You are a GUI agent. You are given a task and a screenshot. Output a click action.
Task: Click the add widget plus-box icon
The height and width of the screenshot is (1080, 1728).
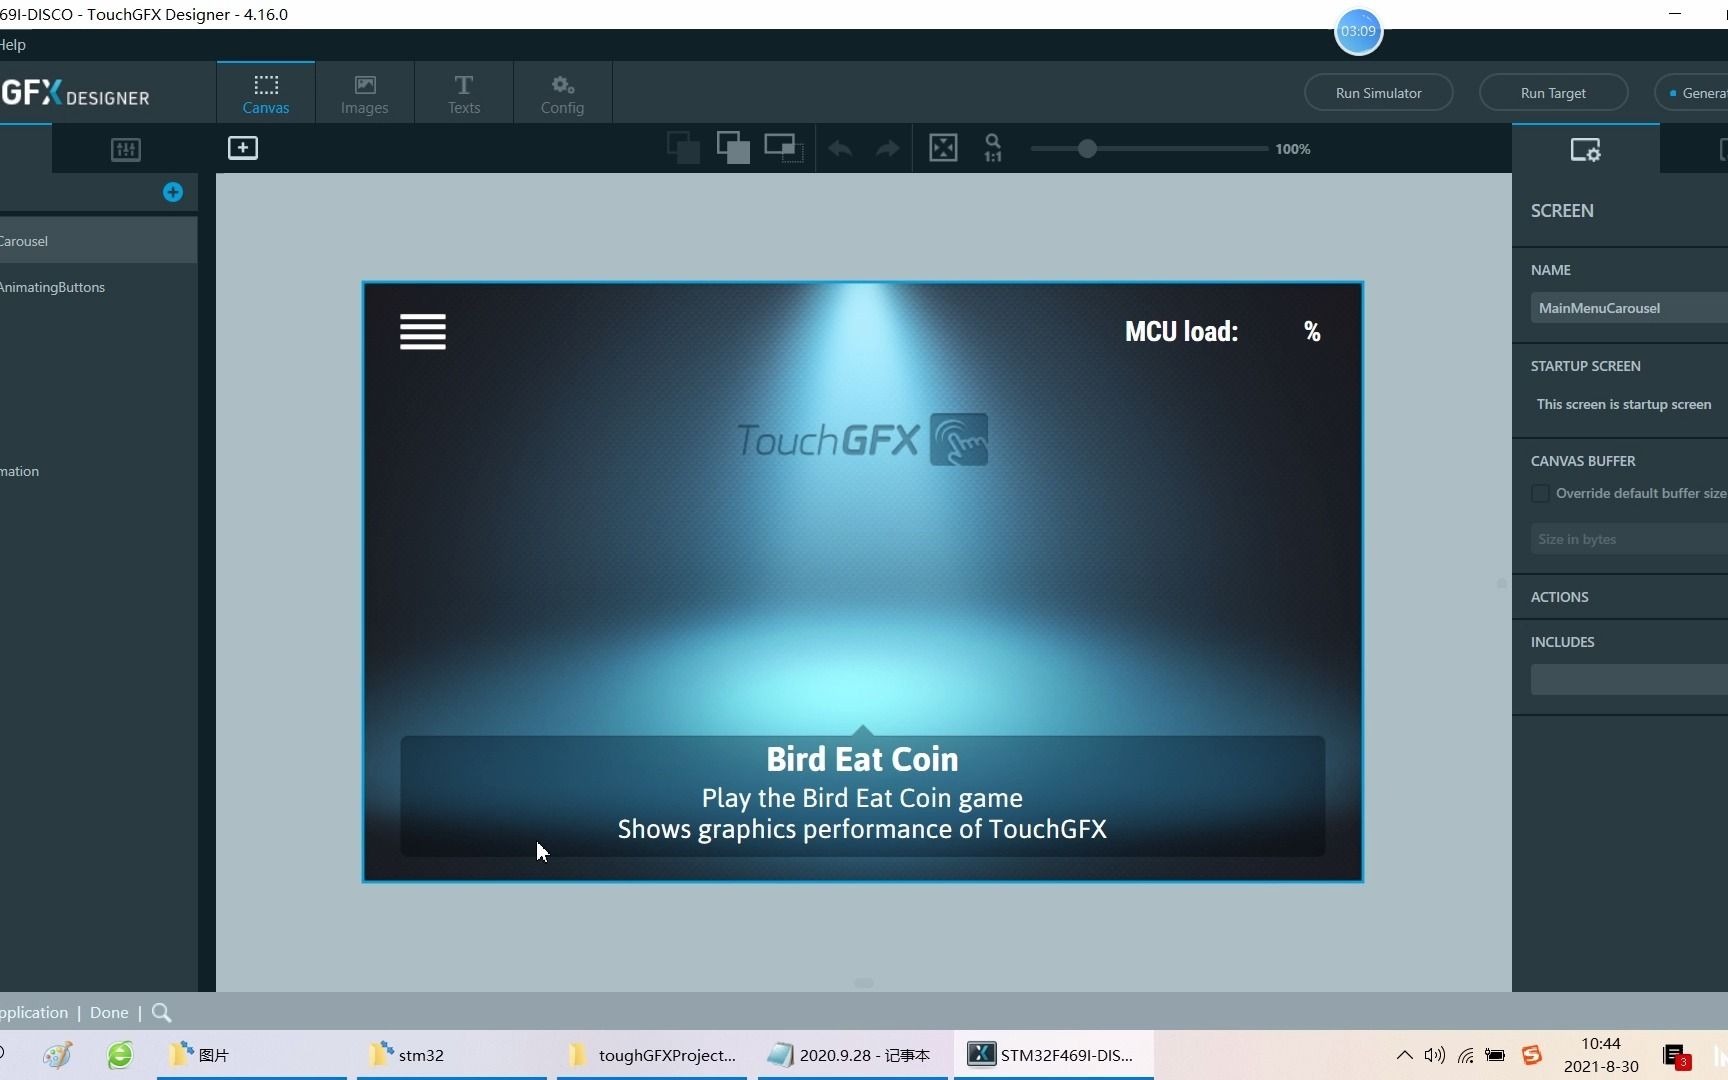(x=243, y=148)
